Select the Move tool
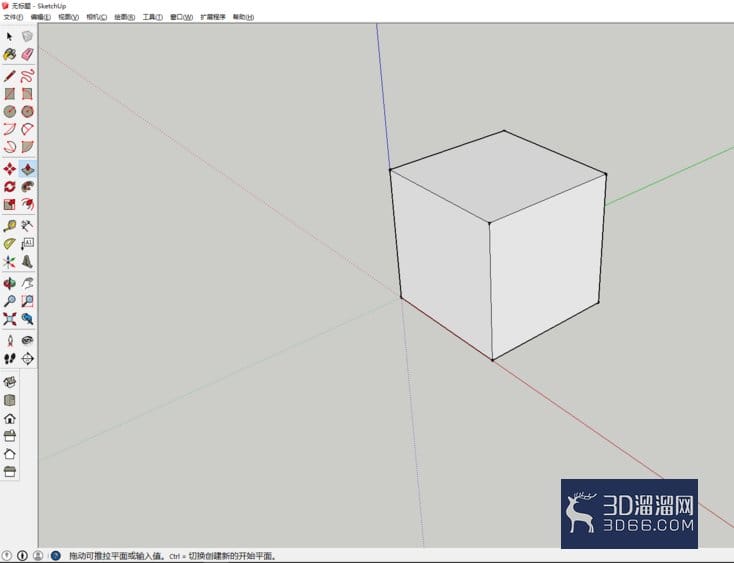This screenshot has height=563, width=734. coord(9,169)
